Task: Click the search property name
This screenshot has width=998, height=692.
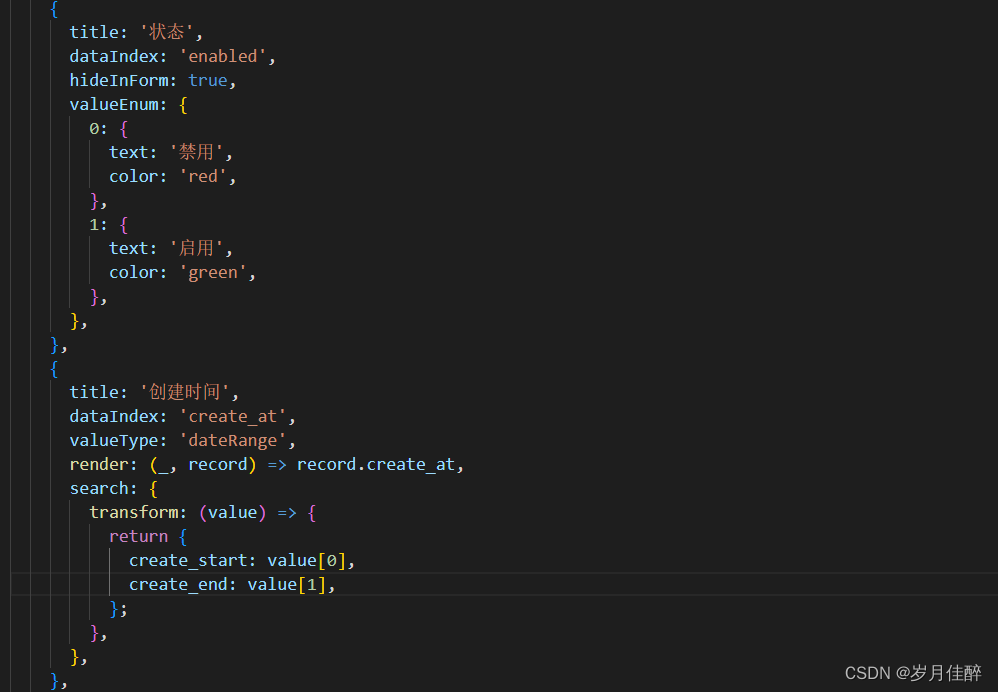Action: click(99, 488)
